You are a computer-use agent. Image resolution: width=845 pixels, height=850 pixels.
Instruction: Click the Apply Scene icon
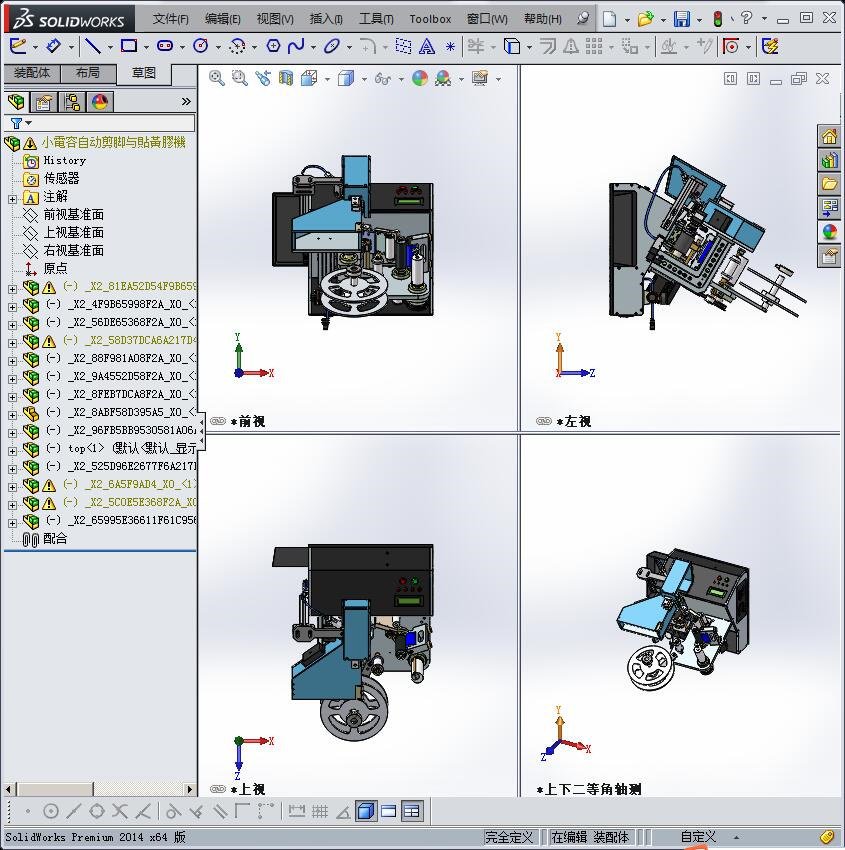pos(443,79)
